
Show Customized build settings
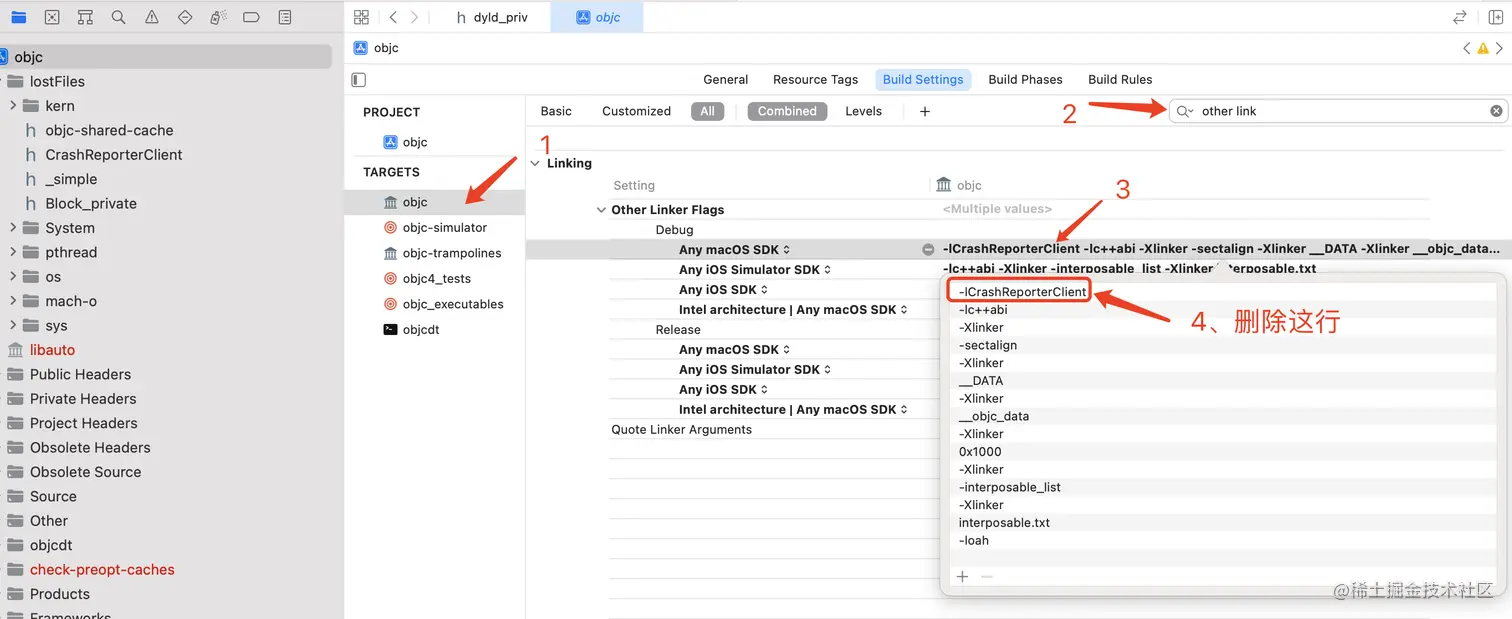(636, 111)
